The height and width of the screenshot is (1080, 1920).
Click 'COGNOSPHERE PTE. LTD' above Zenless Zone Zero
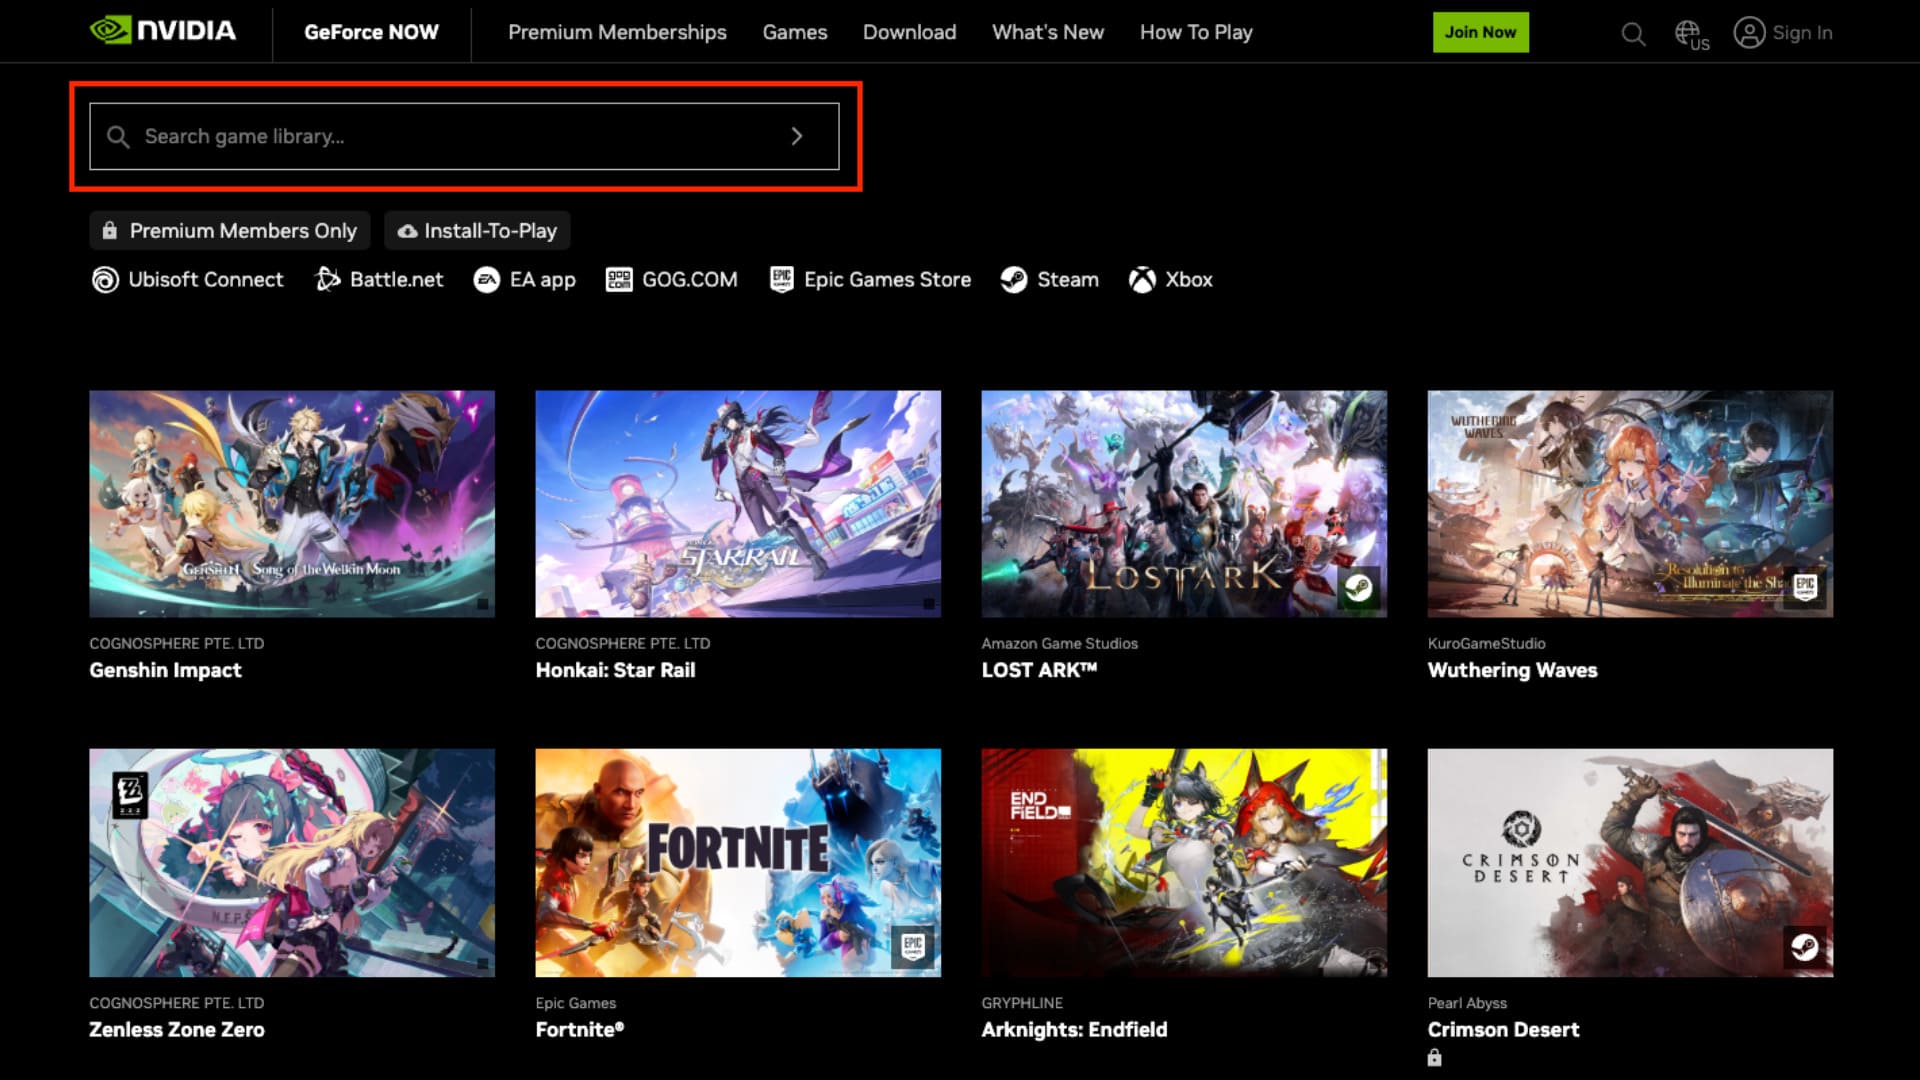tap(176, 1002)
